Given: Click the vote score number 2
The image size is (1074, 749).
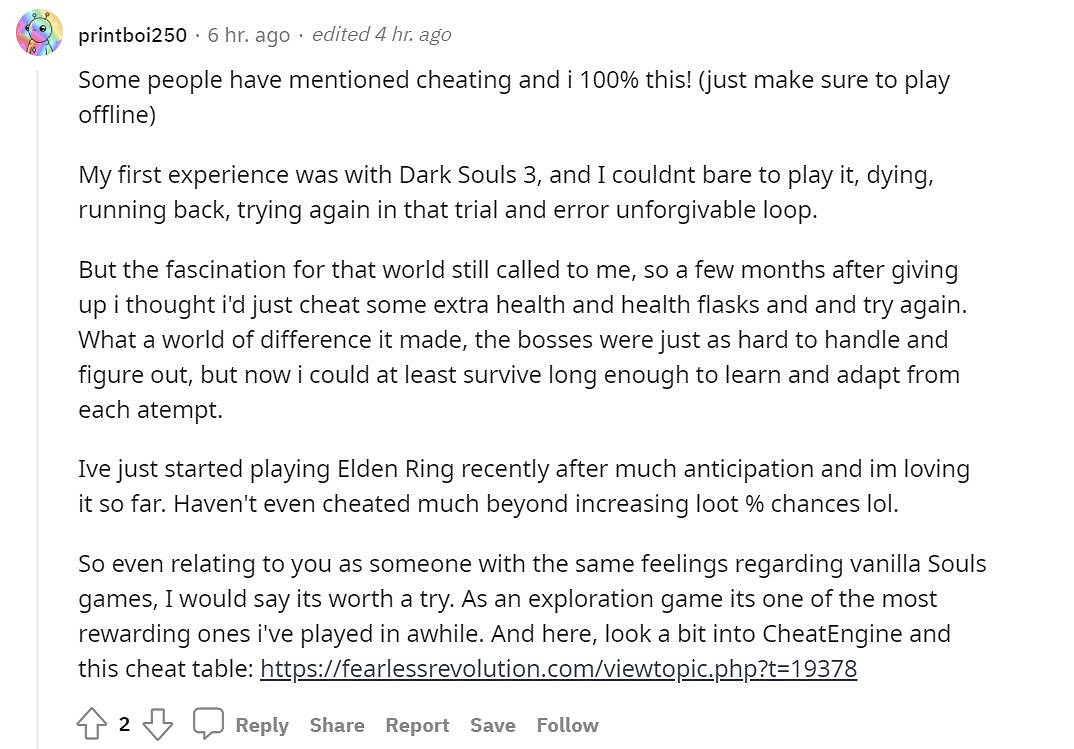Looking at the screenshot, I should pyautogui.click(x=124, y=725).
